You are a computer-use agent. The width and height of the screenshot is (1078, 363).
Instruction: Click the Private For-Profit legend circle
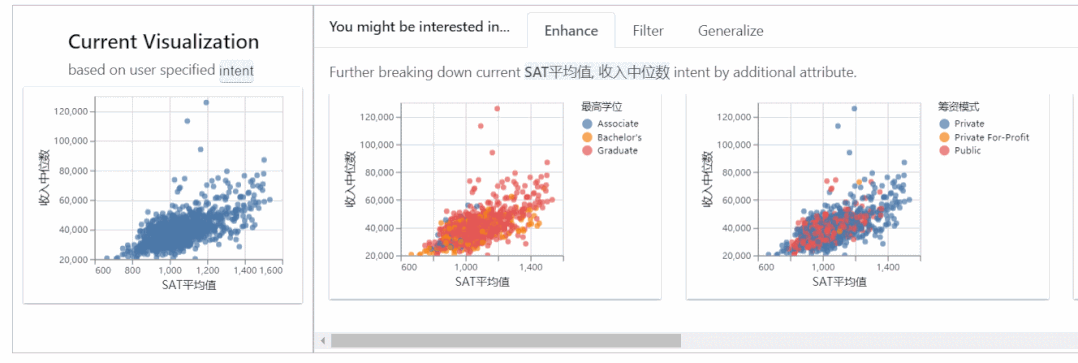tap(944, 137)
